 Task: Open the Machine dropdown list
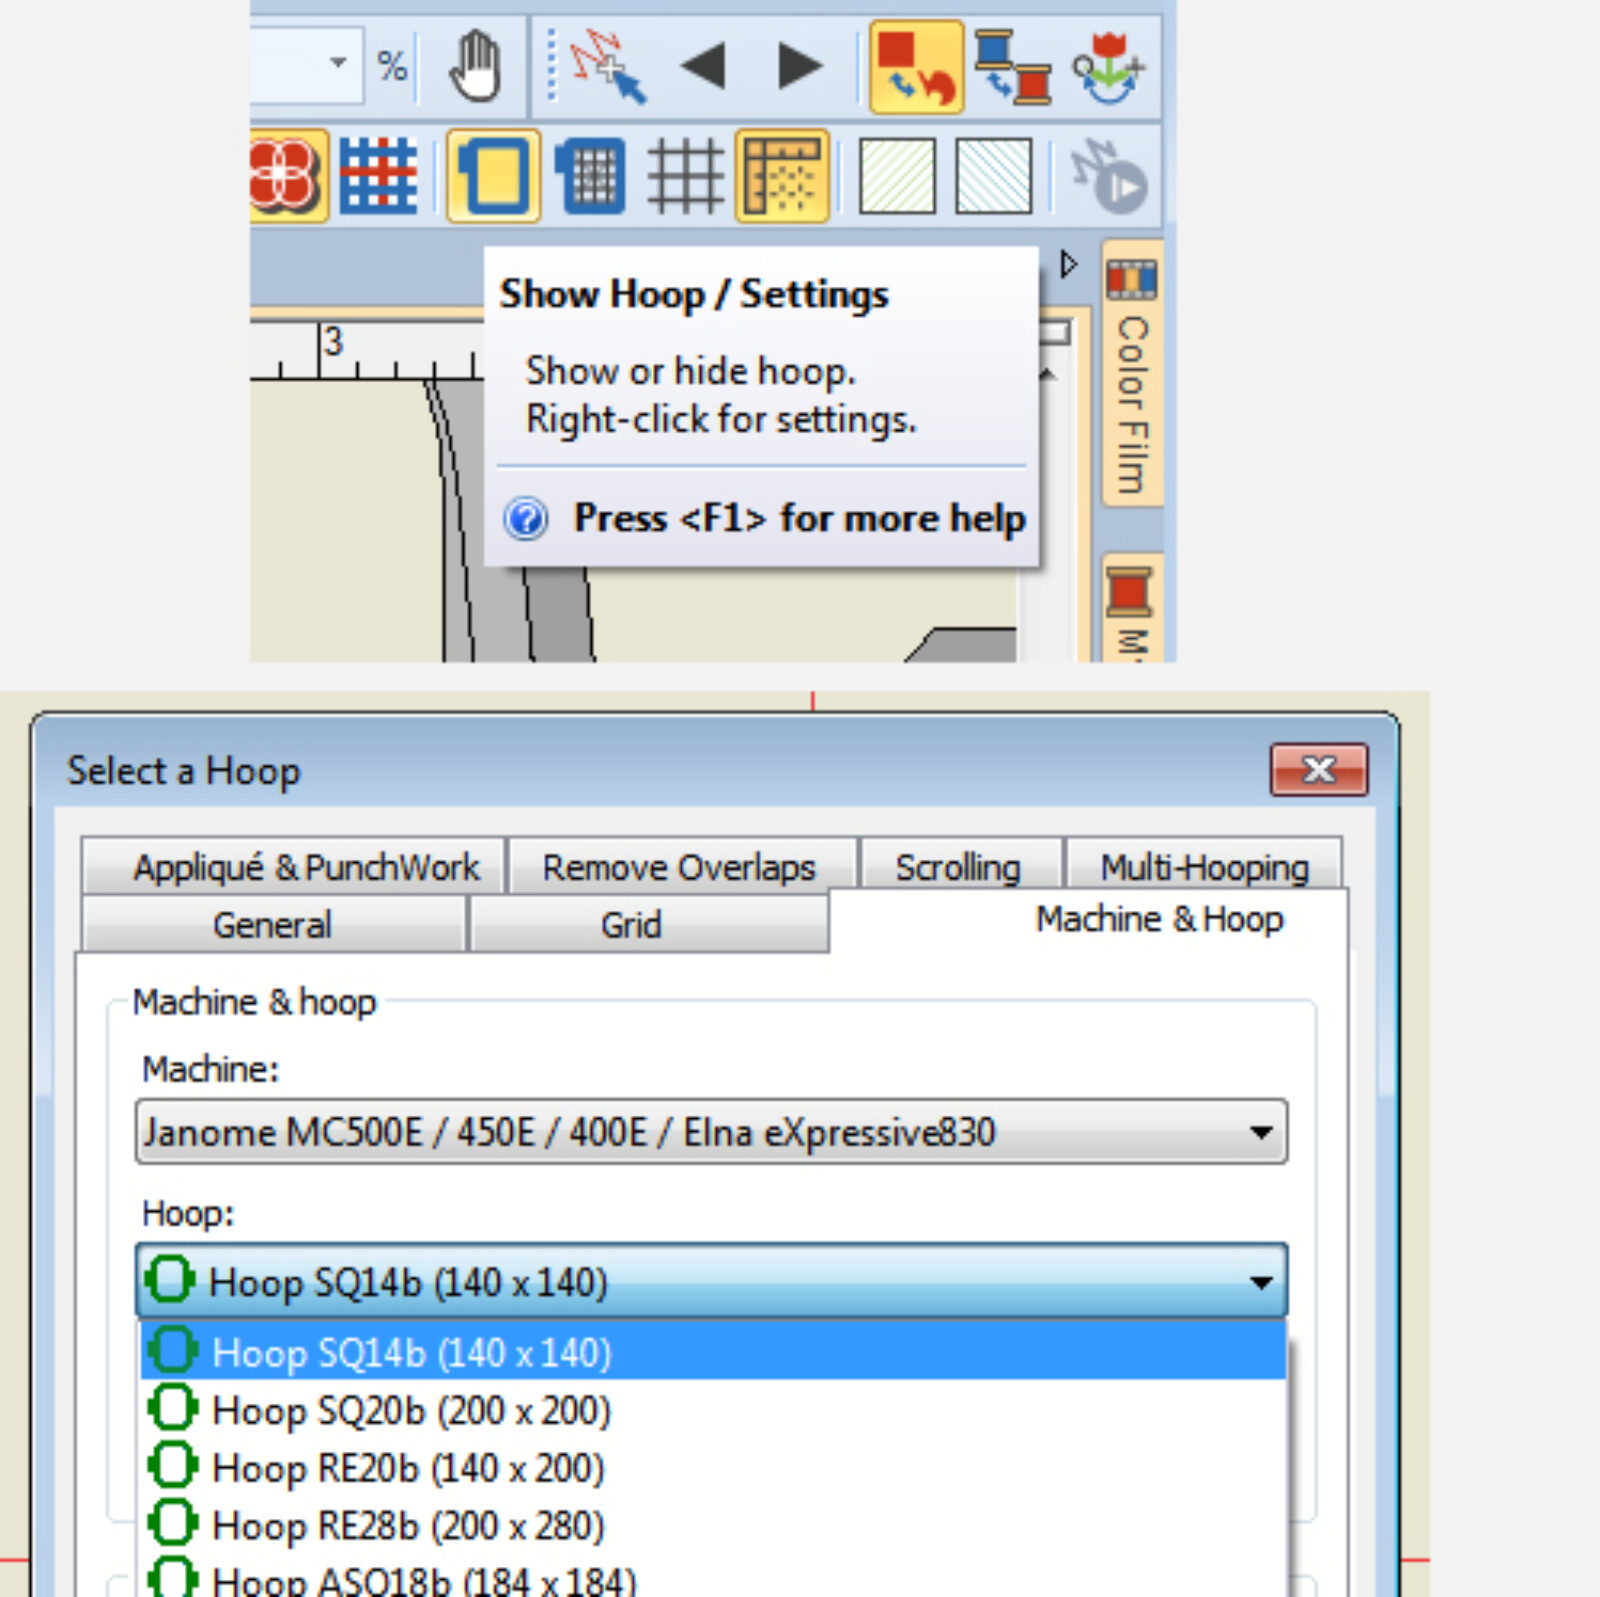tap(711, 1132)
